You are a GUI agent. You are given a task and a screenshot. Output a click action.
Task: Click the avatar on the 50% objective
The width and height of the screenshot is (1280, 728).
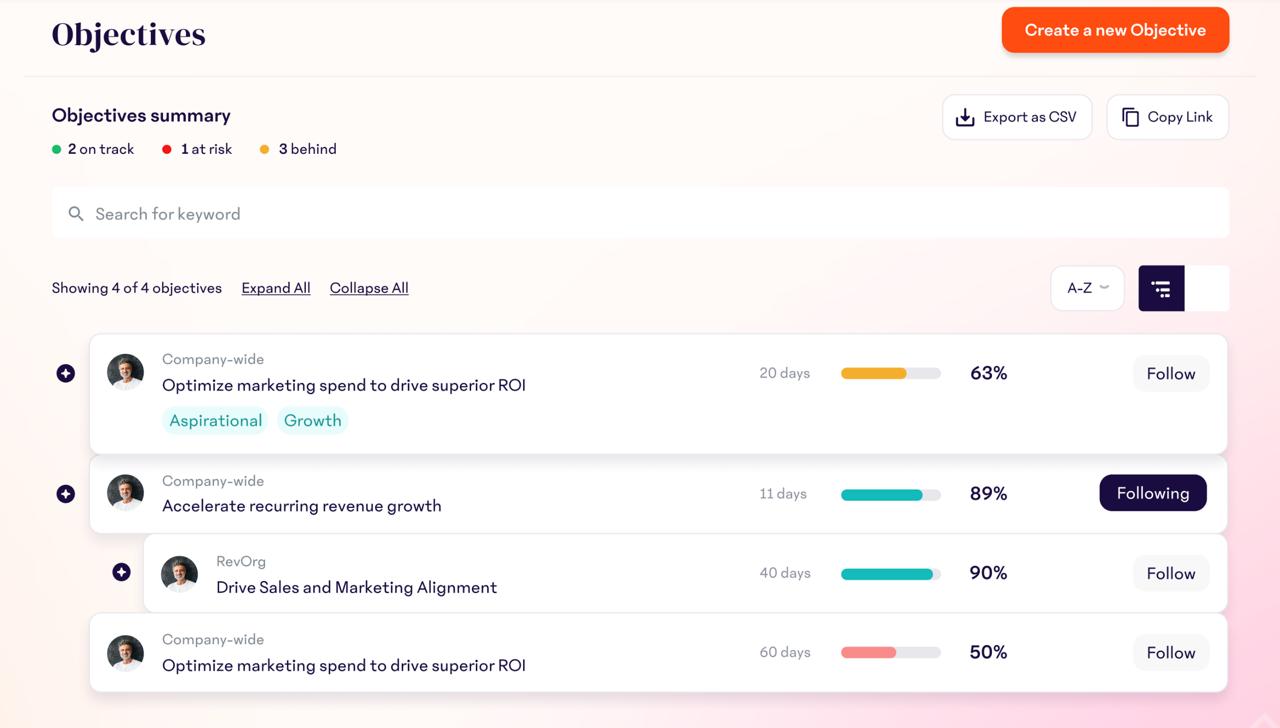click(125, 653)
